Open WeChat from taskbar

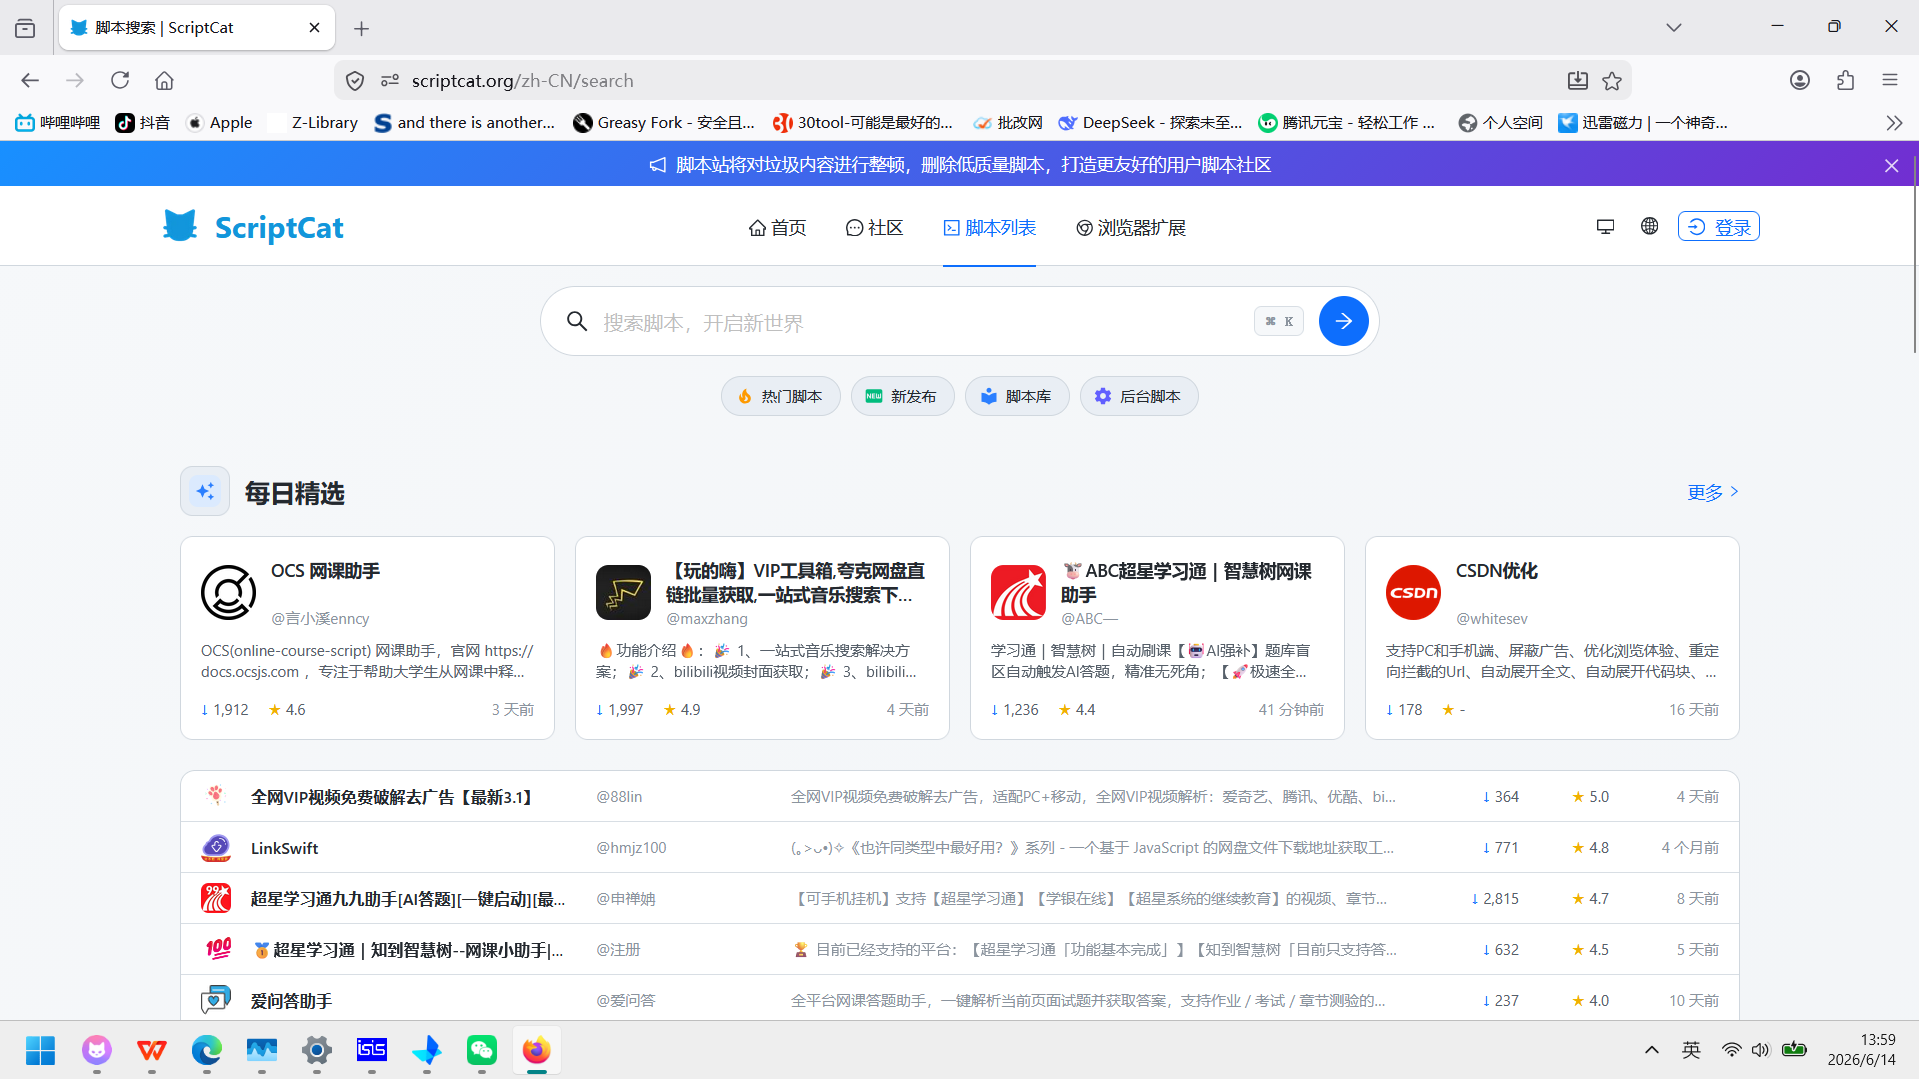point(481,1050)
